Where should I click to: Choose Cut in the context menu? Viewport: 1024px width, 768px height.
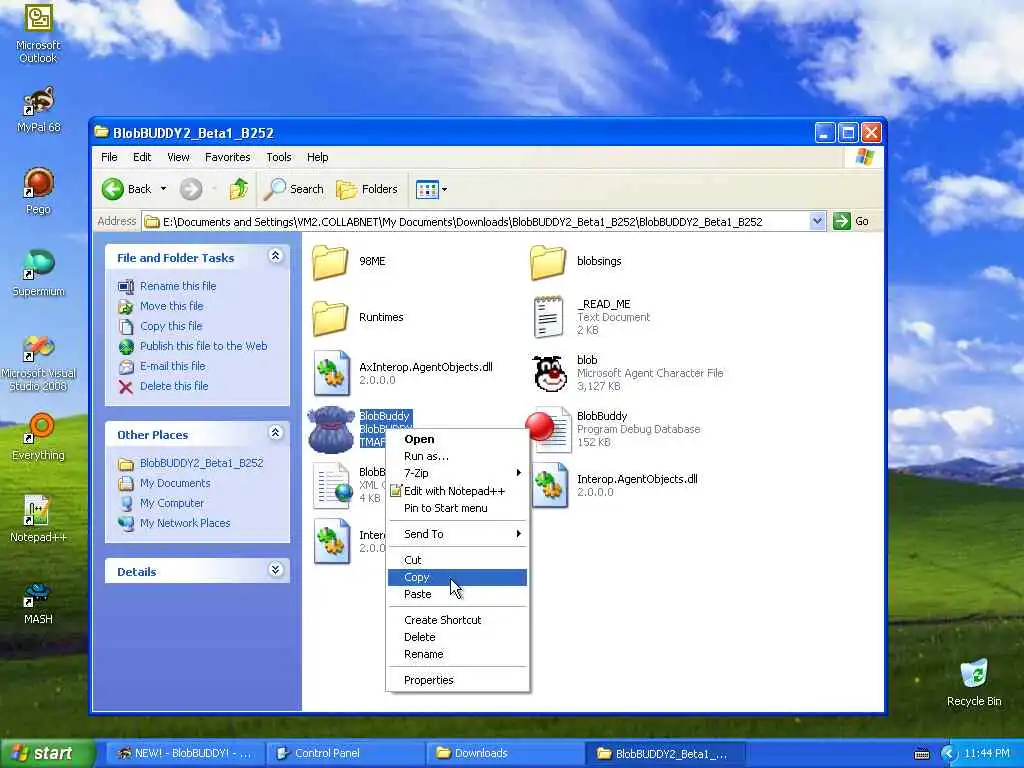[x=457, y=560]
